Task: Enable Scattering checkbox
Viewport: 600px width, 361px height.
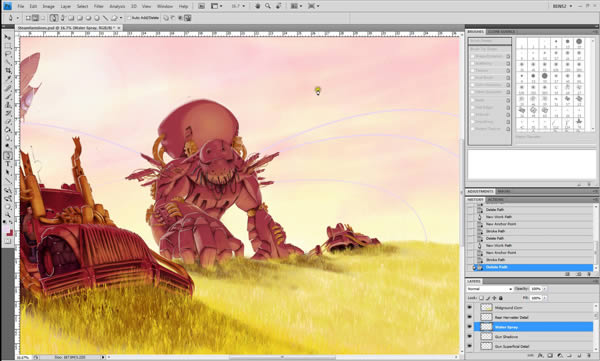Action: [x=473, y=64]
